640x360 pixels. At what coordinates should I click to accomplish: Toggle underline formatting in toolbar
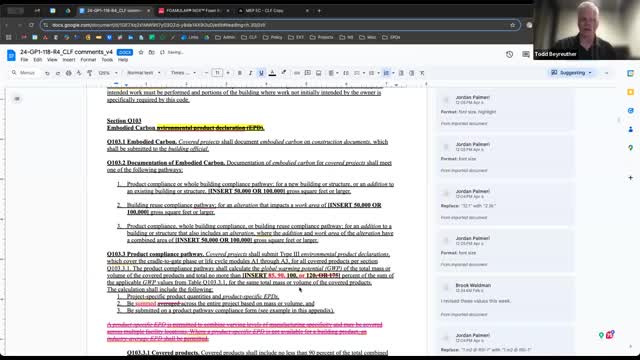pos(261,73)
